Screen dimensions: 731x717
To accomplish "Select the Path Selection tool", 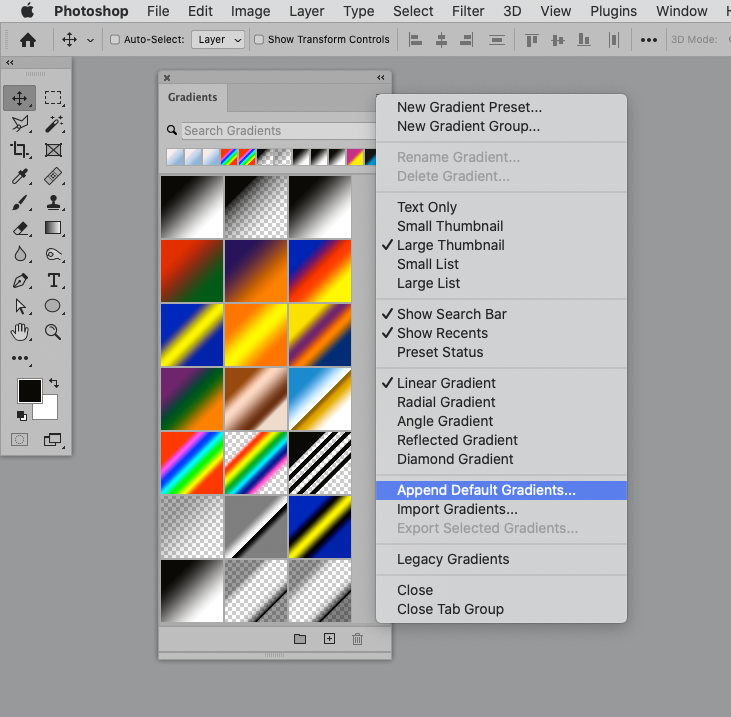I will [x=20, y=306].
